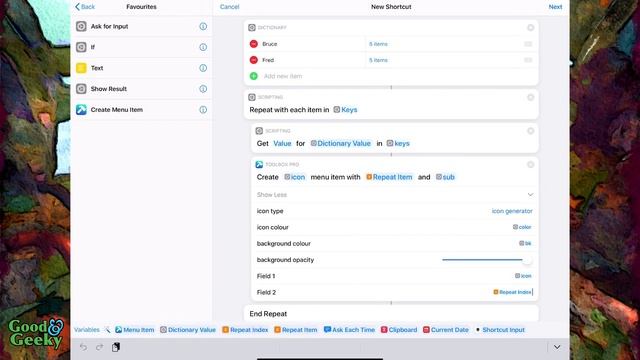Image resolution: width=640 pixels, height=360 pixels.
Task: Tap the Add new item placeholder
Action: click(283, 76)
